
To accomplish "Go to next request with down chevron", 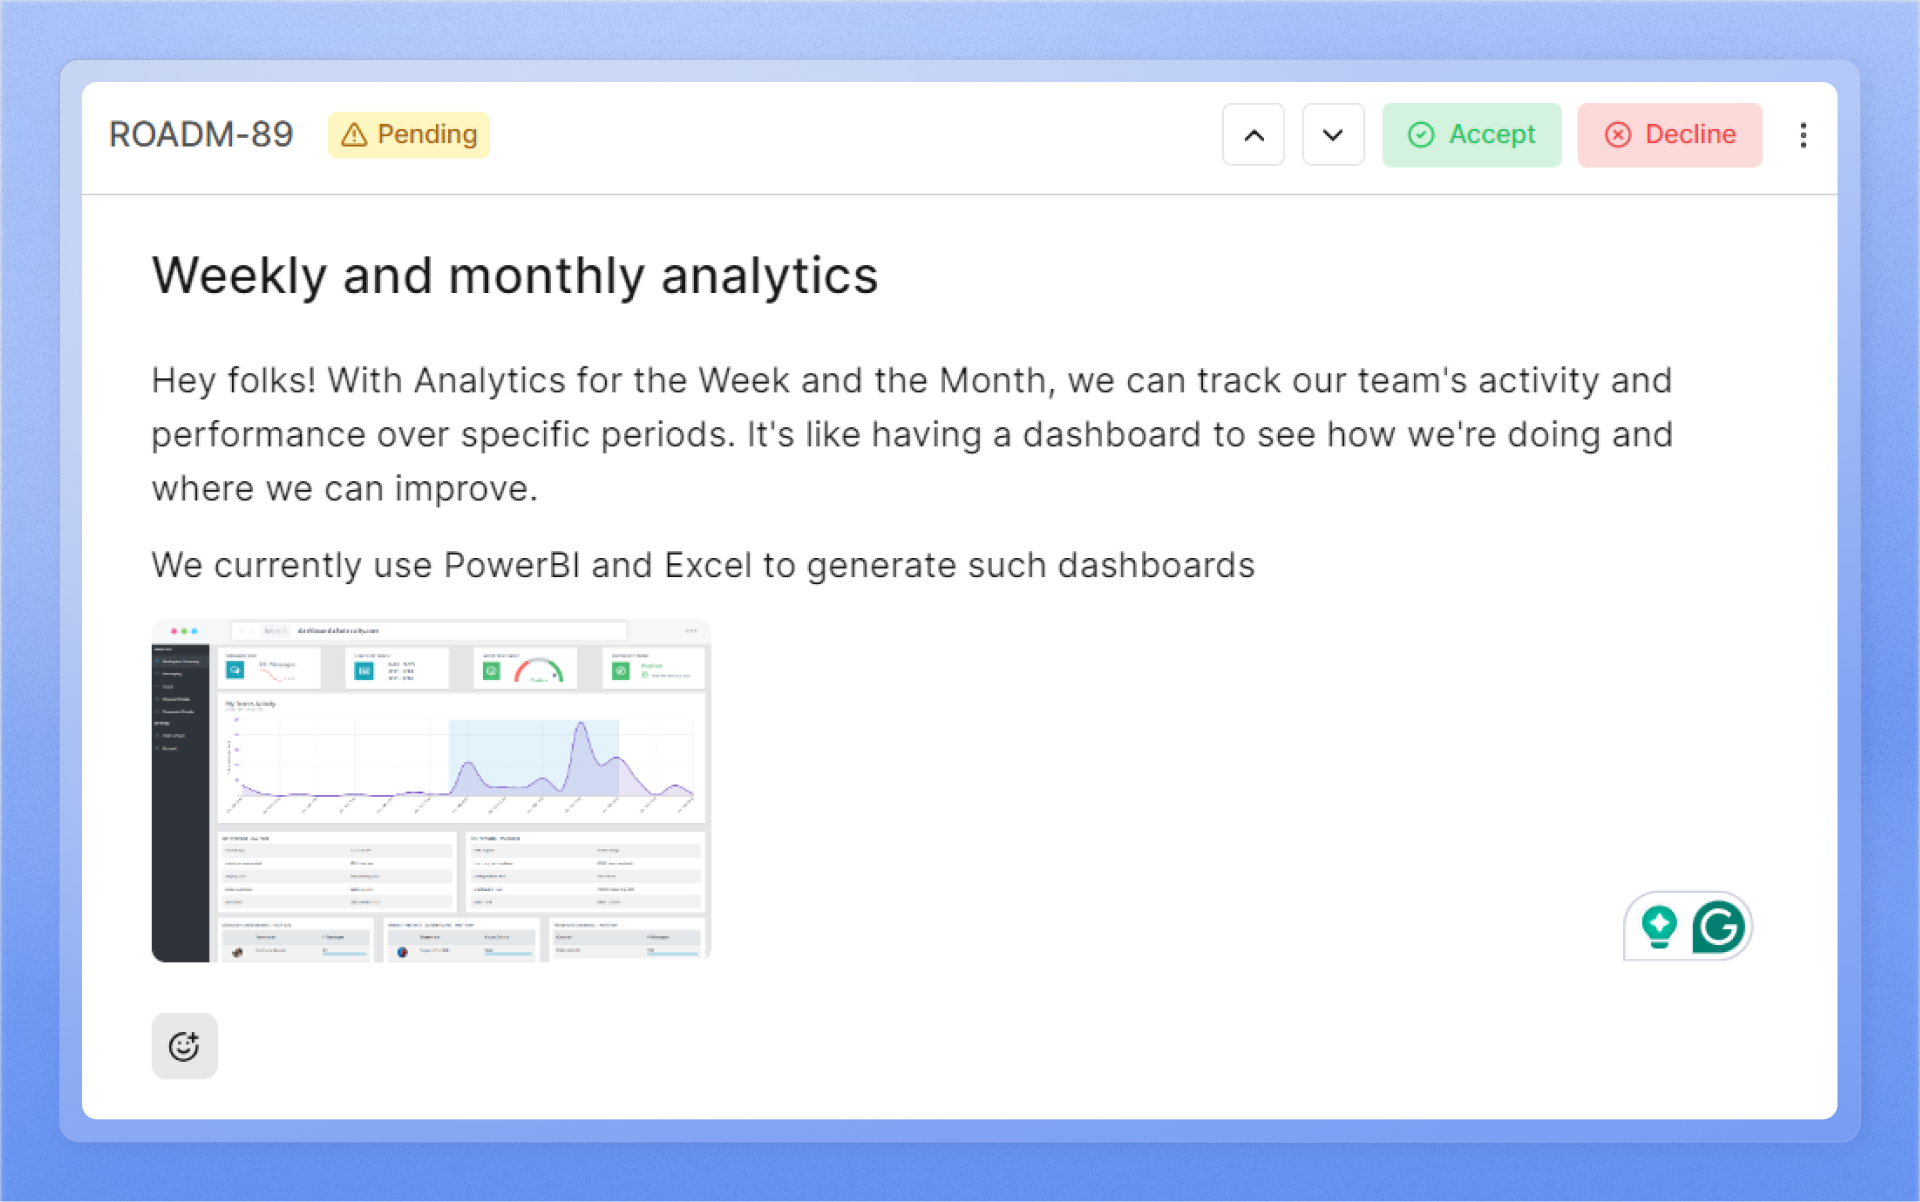I will coord(1333,135).
